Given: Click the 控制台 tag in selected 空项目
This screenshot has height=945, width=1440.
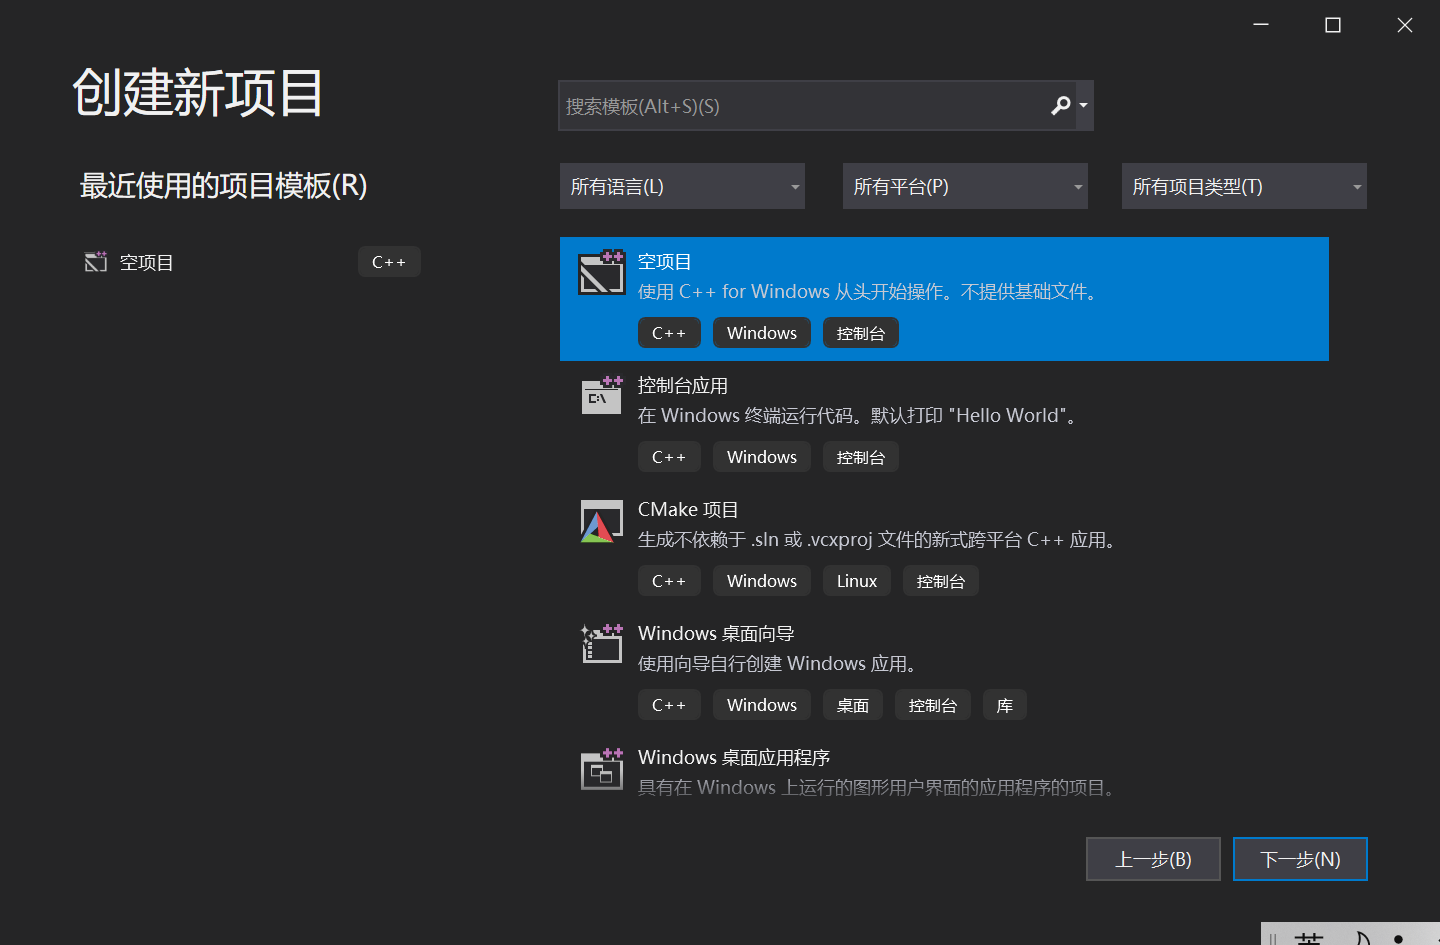Looking at the screenshot, I should pos(861,333).
